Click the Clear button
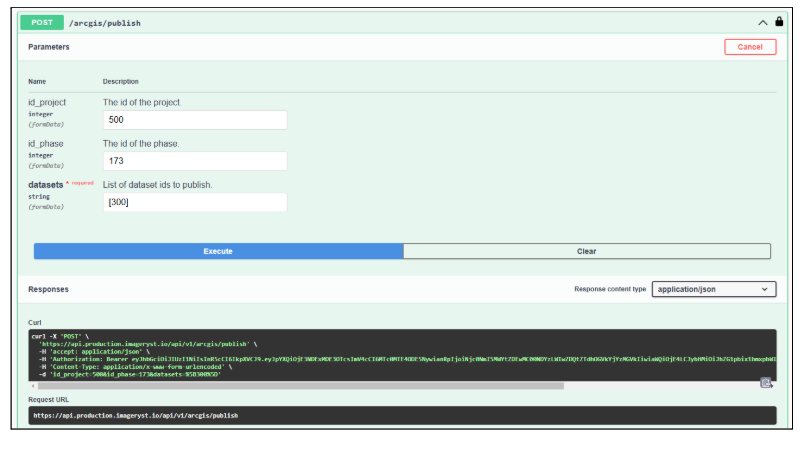 tap(587, 251)
